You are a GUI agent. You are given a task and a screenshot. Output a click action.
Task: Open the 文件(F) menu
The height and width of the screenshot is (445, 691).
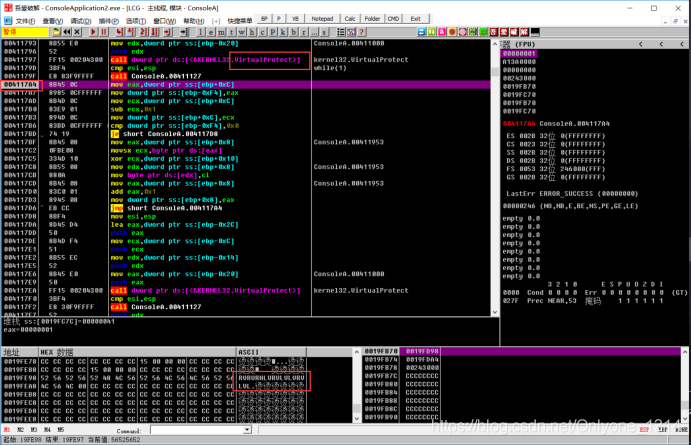[25, 21]
